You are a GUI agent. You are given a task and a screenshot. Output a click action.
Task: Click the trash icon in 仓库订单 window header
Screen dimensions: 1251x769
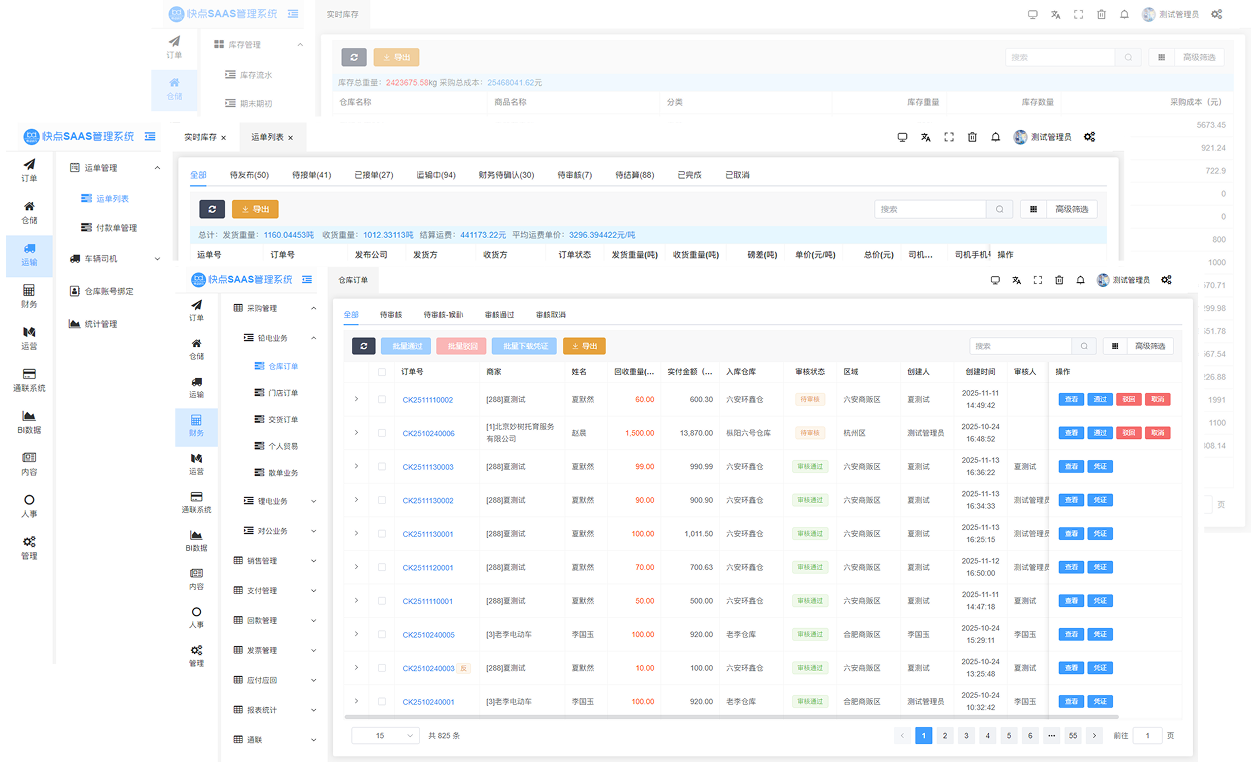click(1059, 280)
